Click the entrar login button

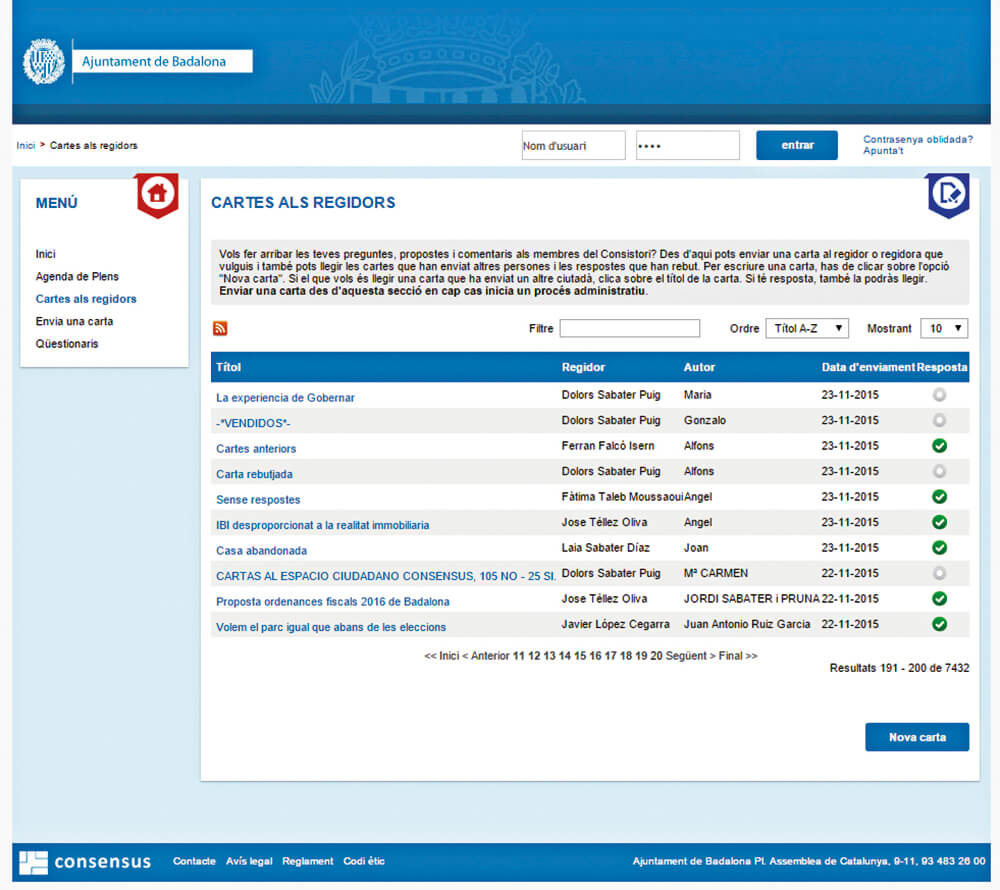(x=797, y=145)
